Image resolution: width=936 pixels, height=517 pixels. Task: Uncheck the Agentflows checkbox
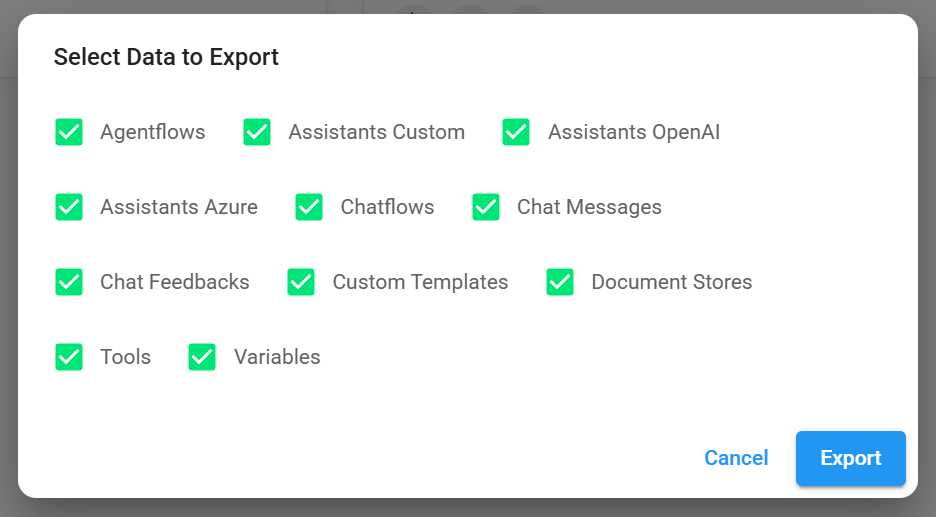click(x=69, y=132)
